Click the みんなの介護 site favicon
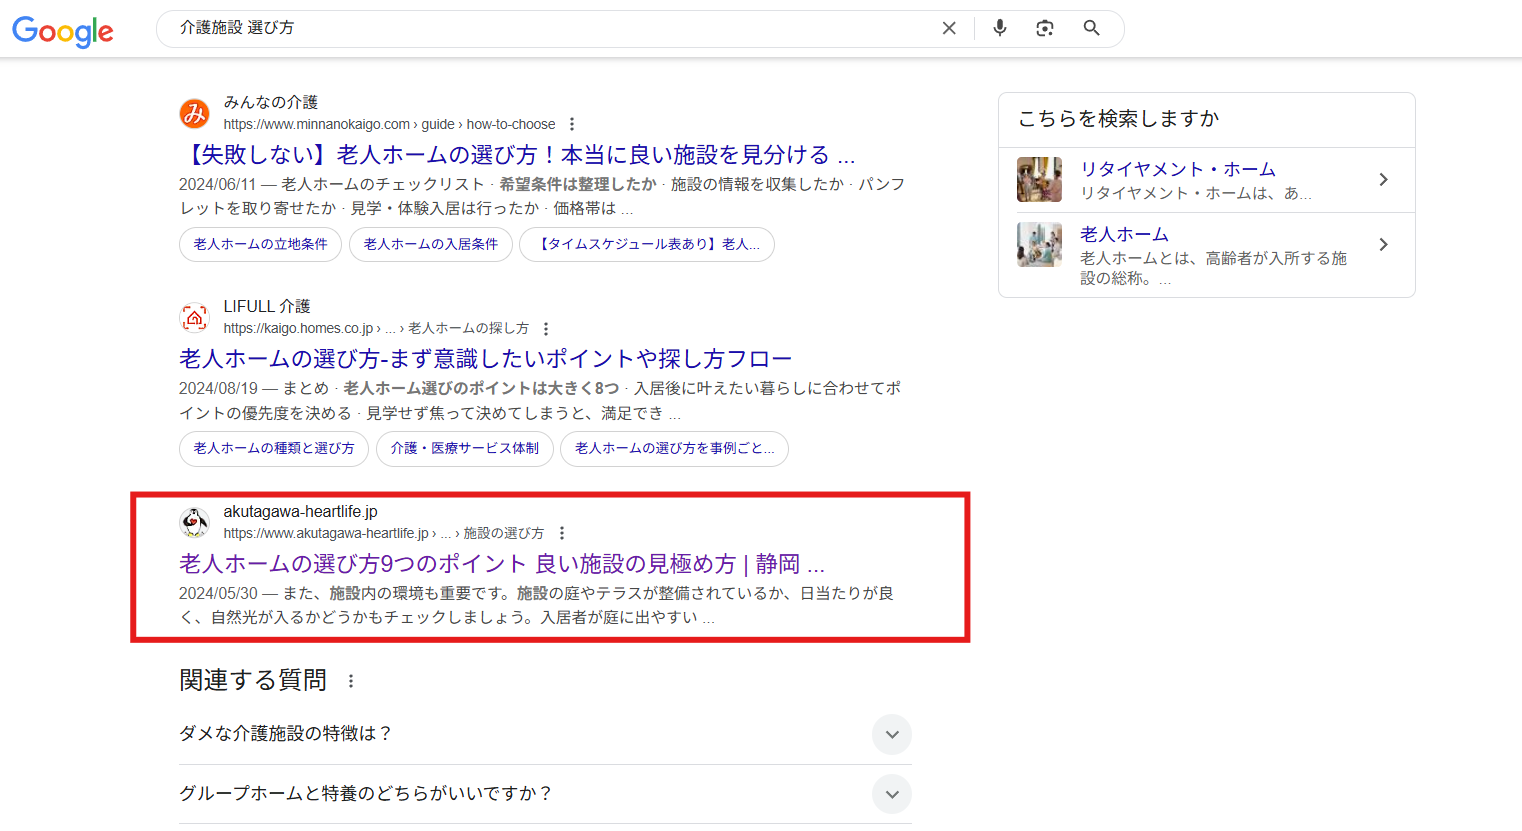 pyautogui.click(x=194, y=113)
